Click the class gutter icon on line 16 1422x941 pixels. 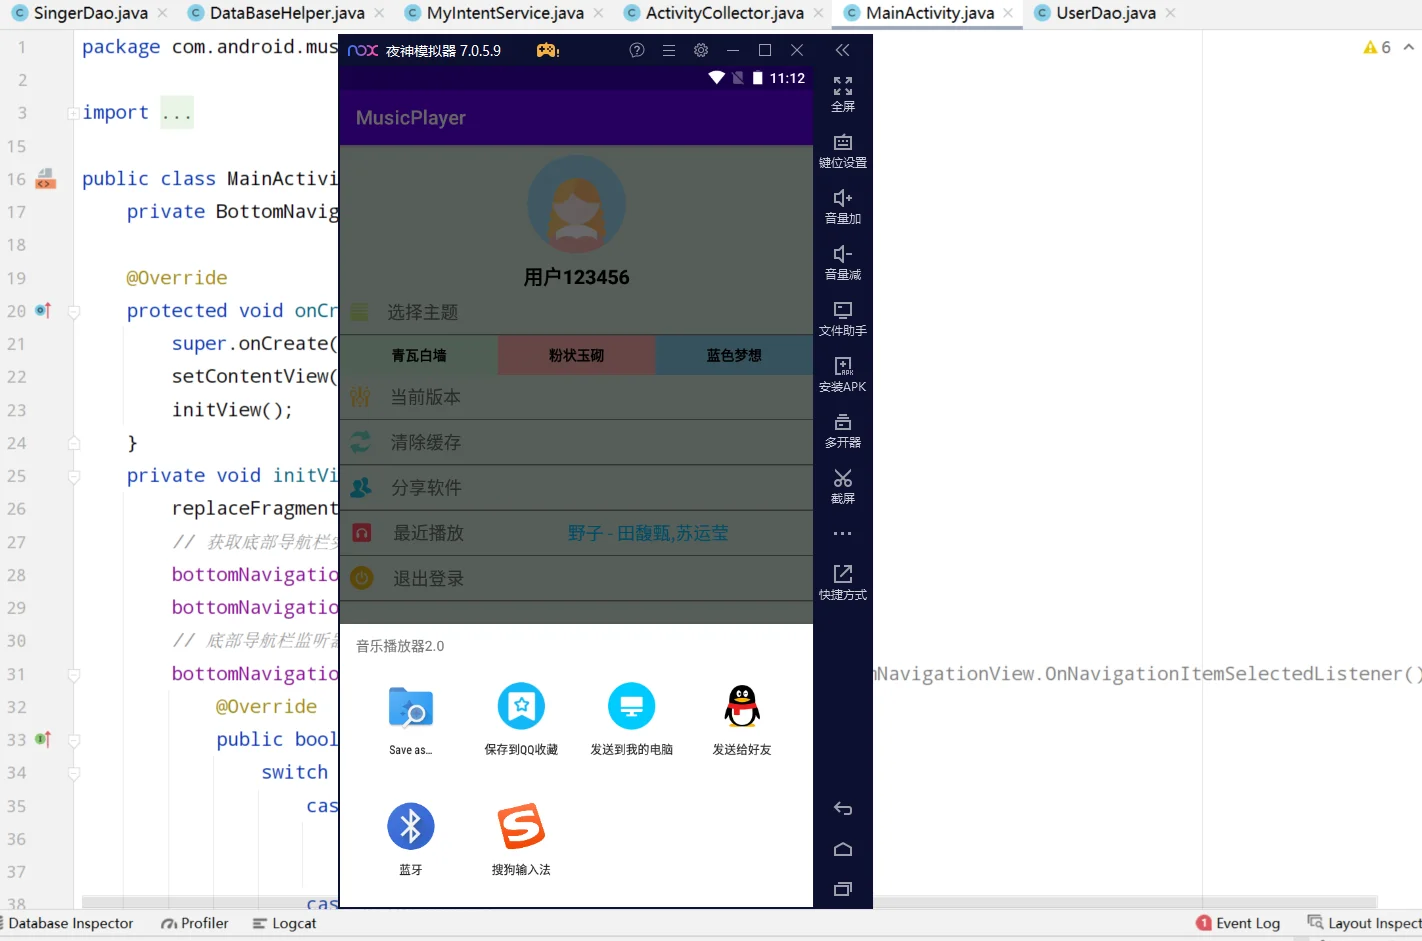tap(46, 179)
